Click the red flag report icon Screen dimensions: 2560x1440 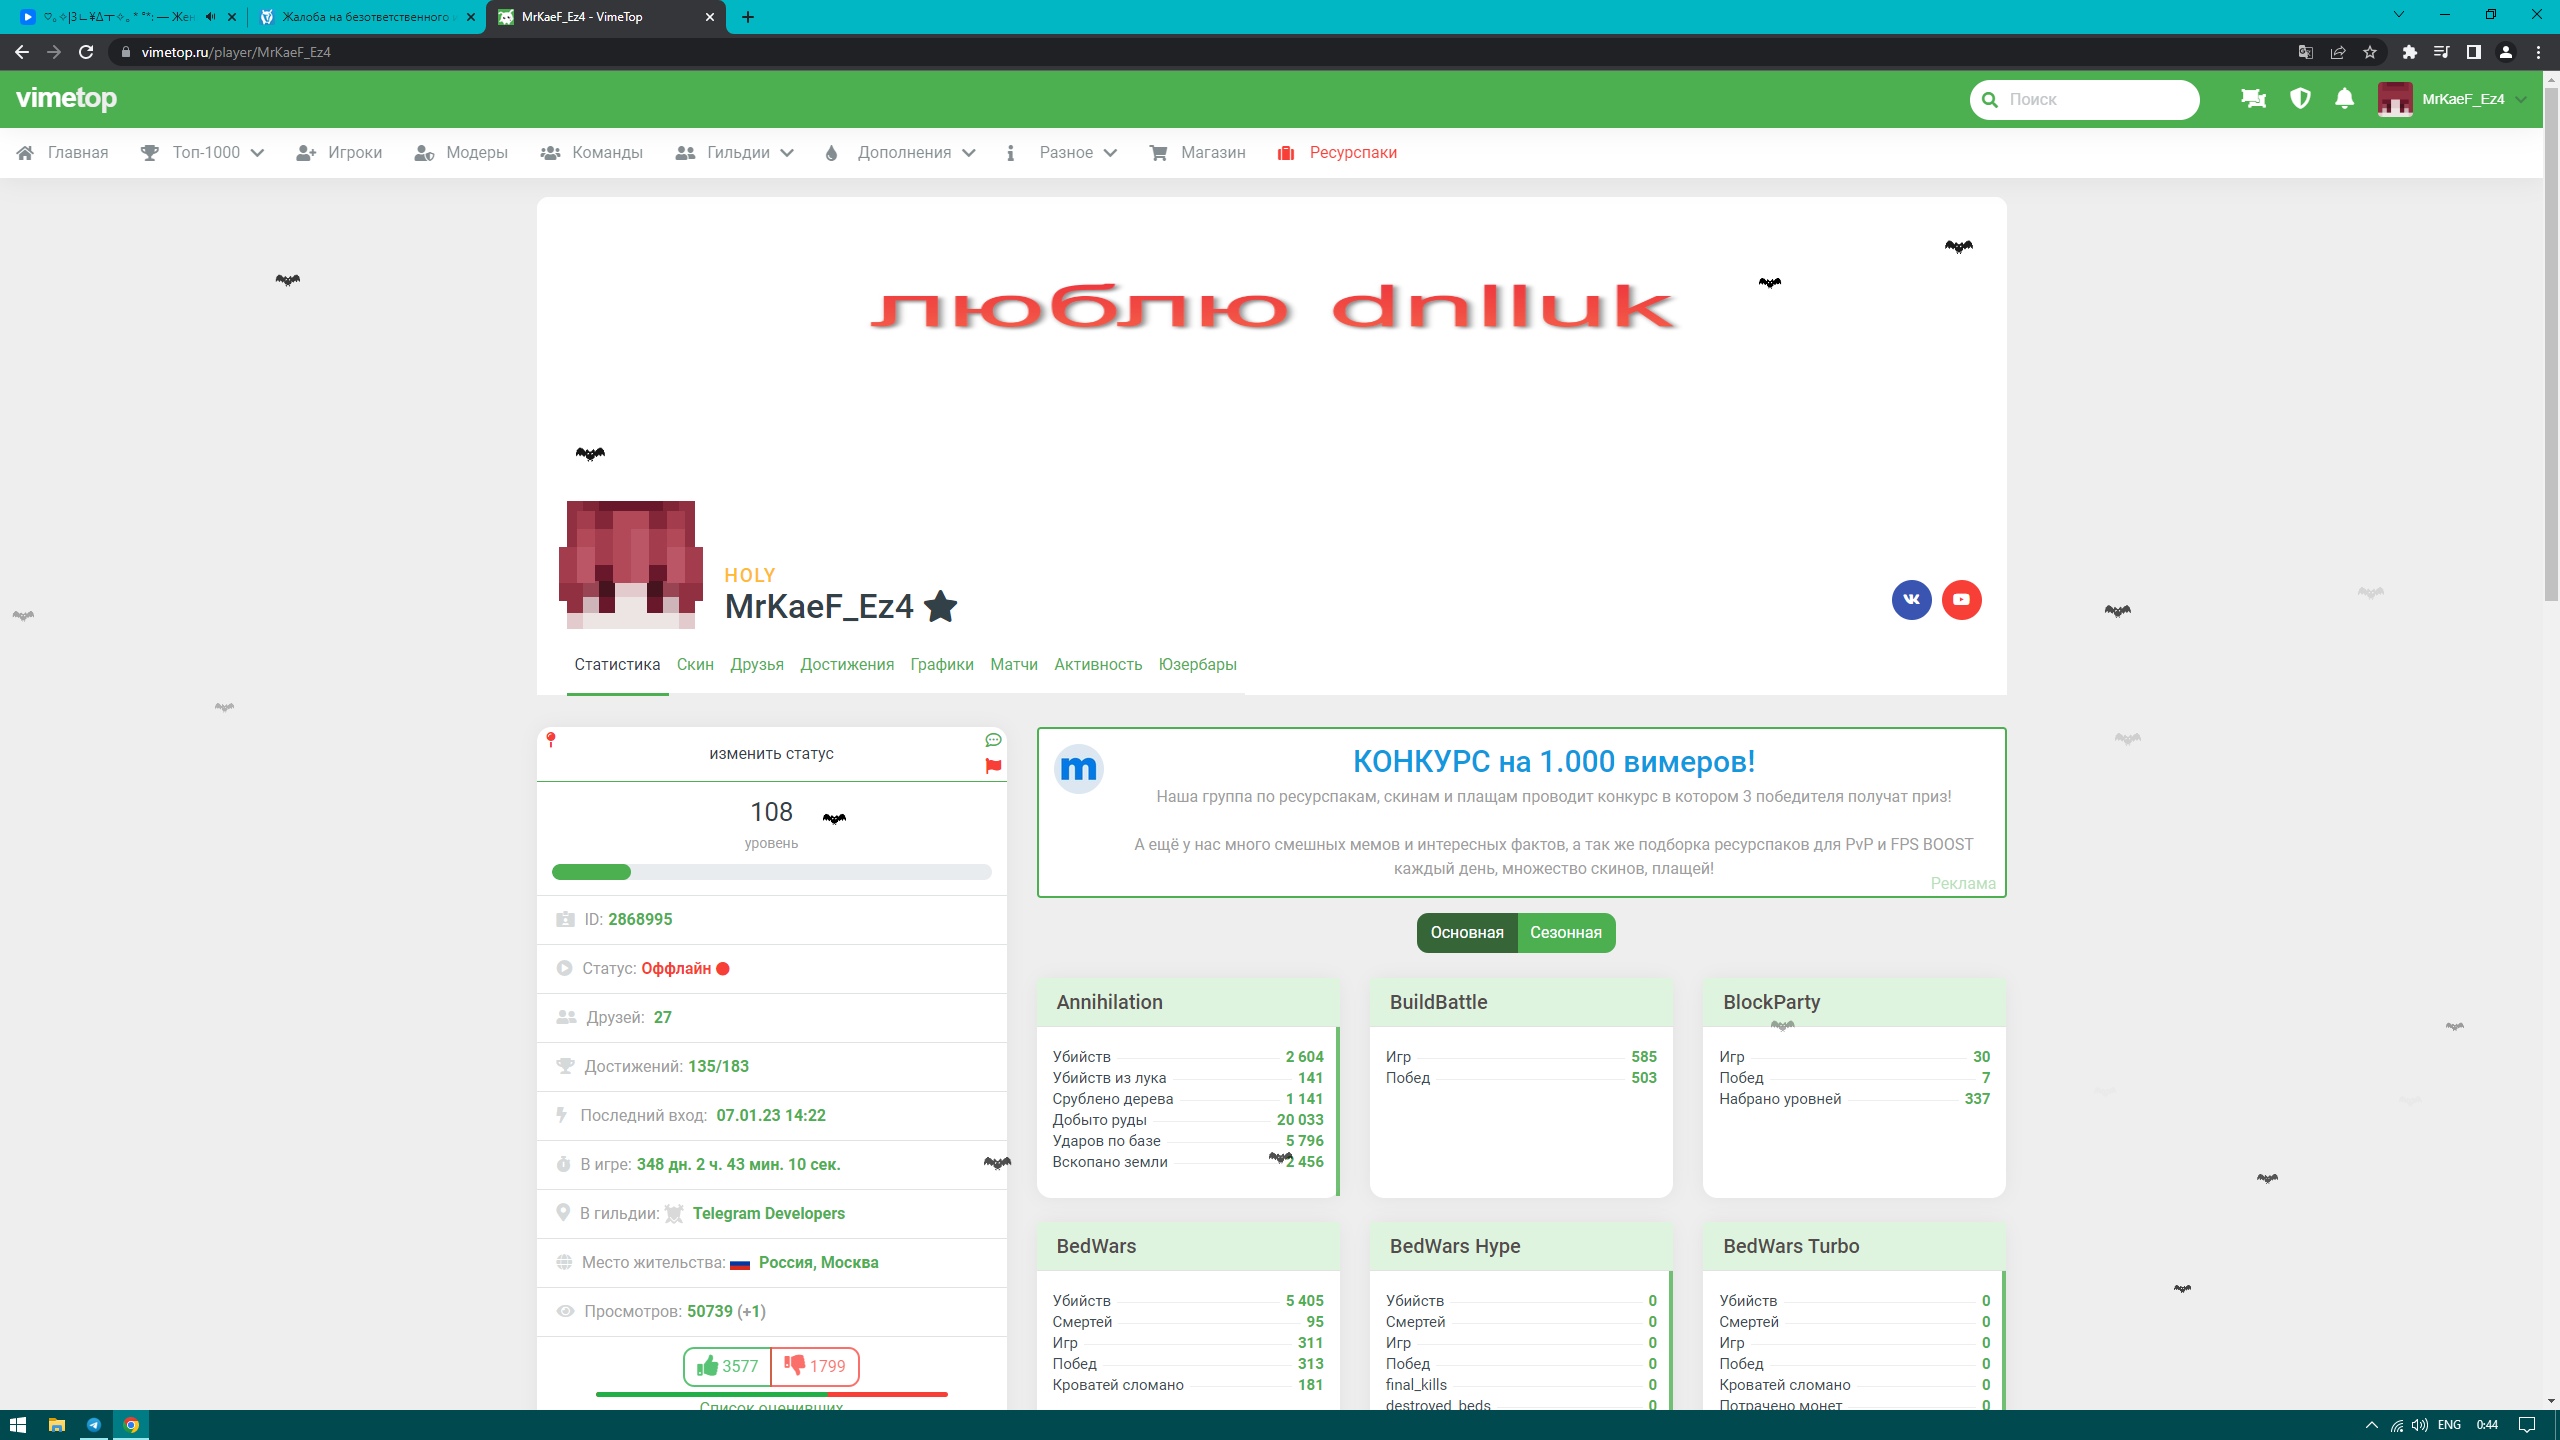click(993, 766)
